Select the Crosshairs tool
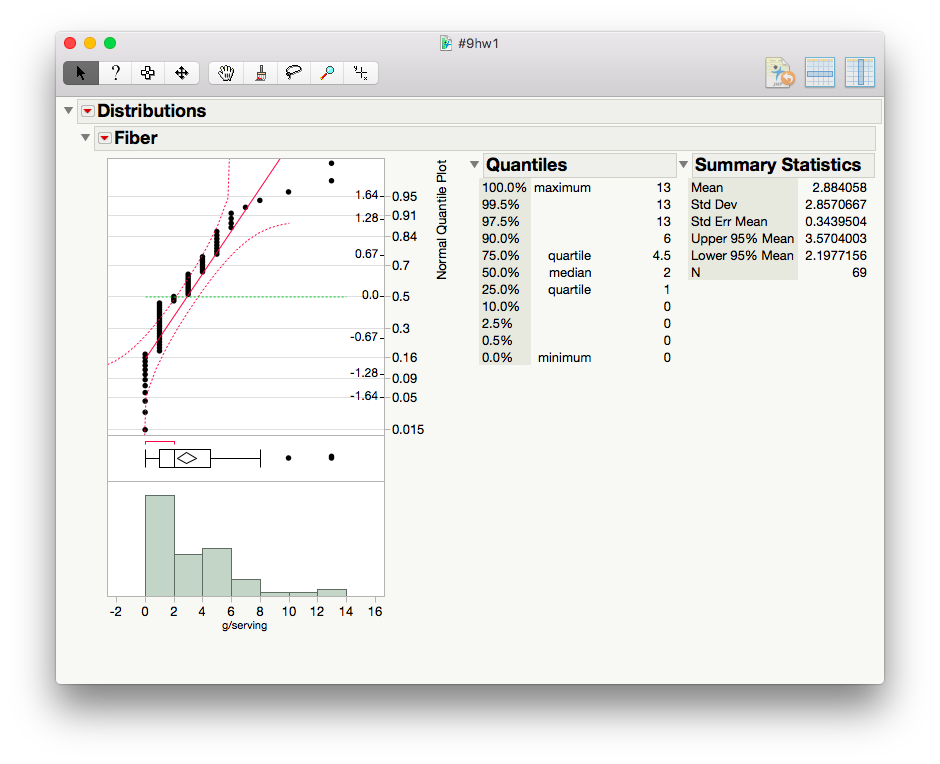The image size is (940, 764). 361,73
